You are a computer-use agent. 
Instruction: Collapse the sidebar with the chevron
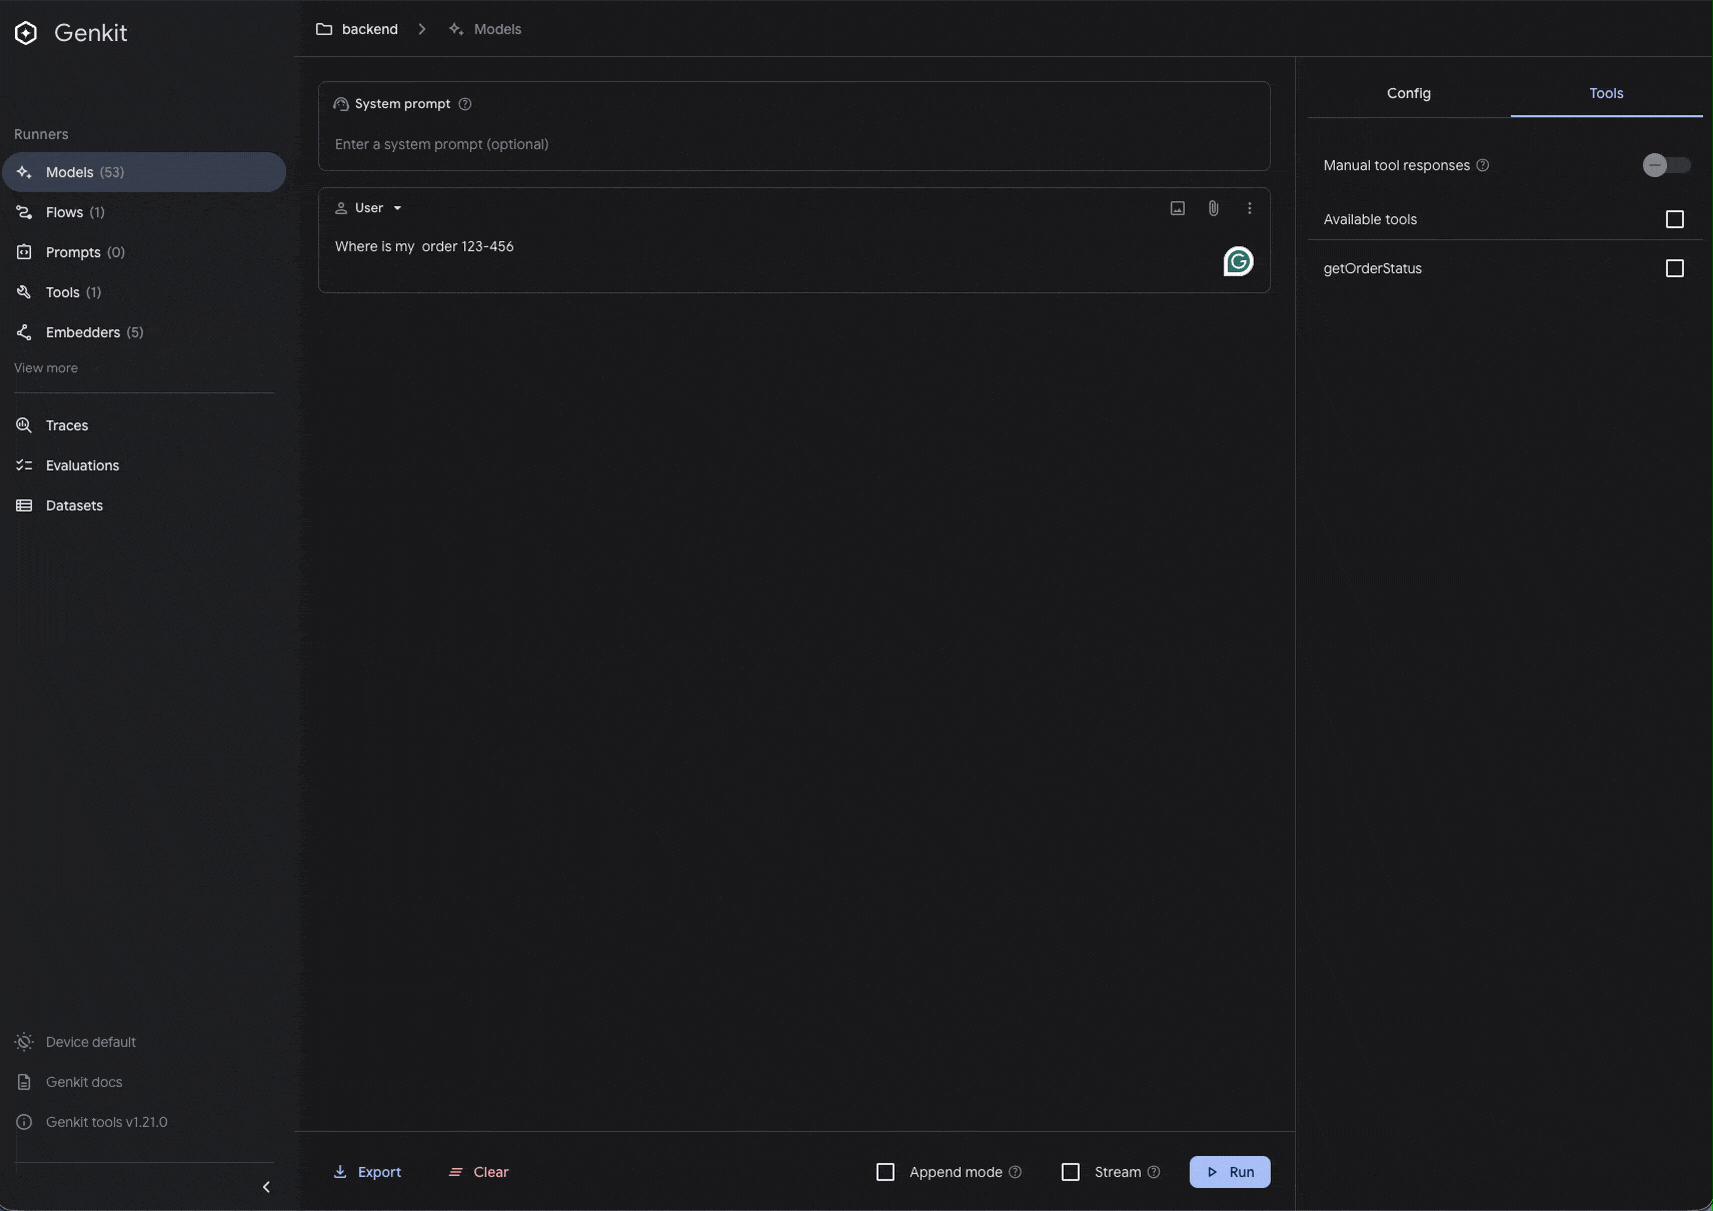(266, 1187)
